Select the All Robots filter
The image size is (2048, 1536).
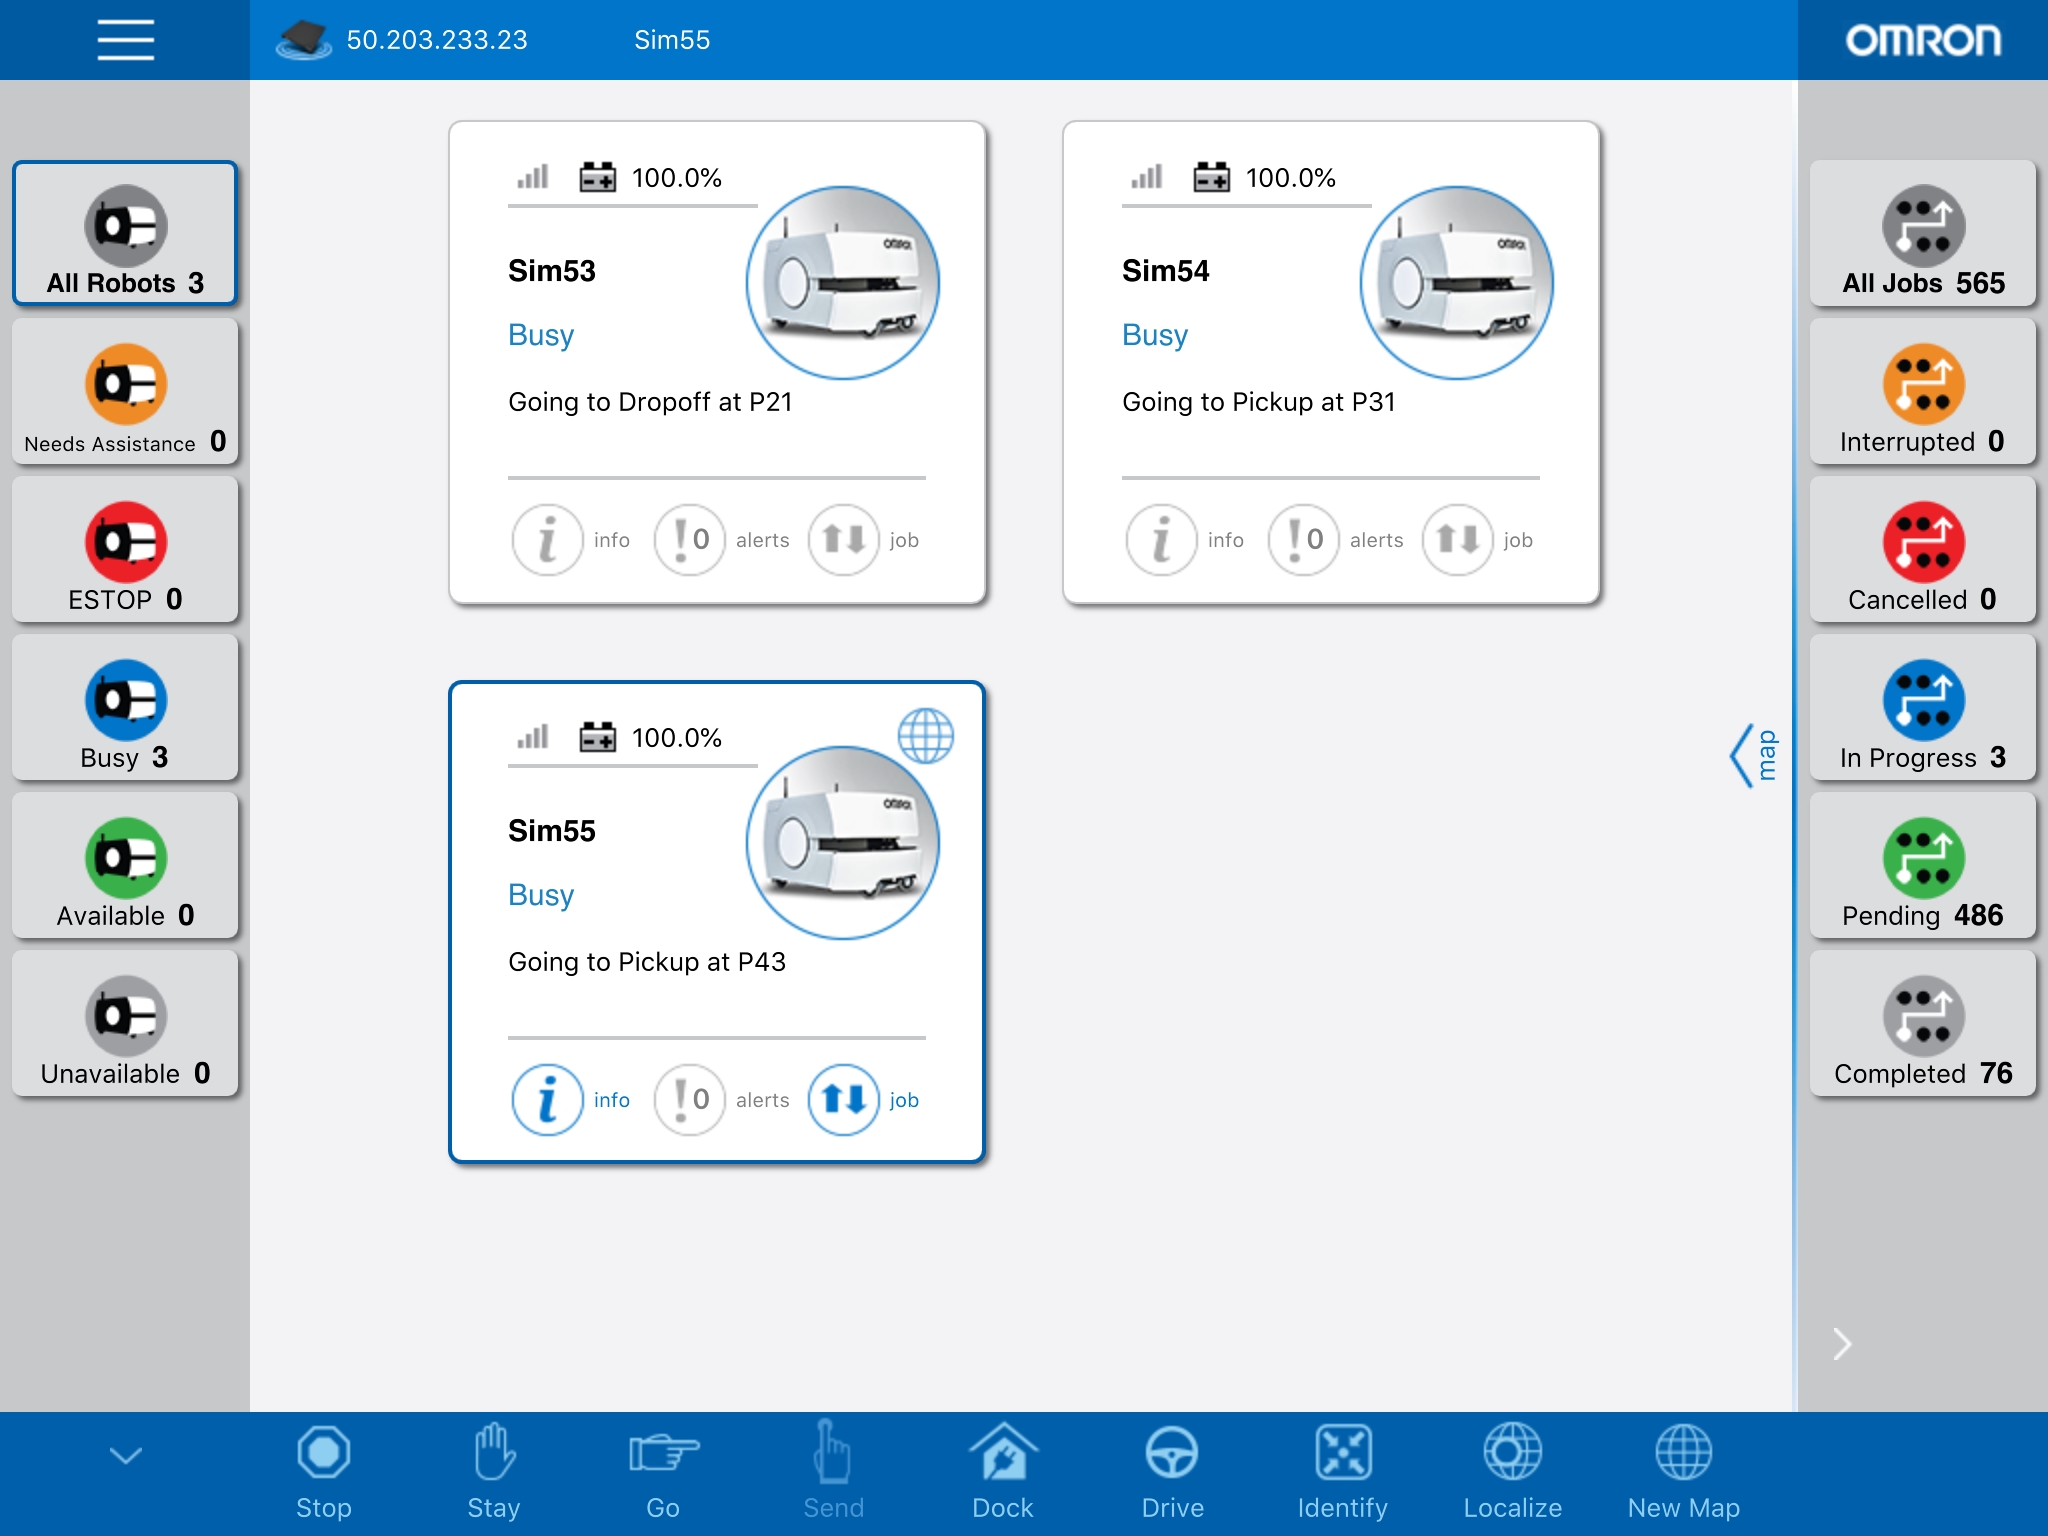coord(125,233)
